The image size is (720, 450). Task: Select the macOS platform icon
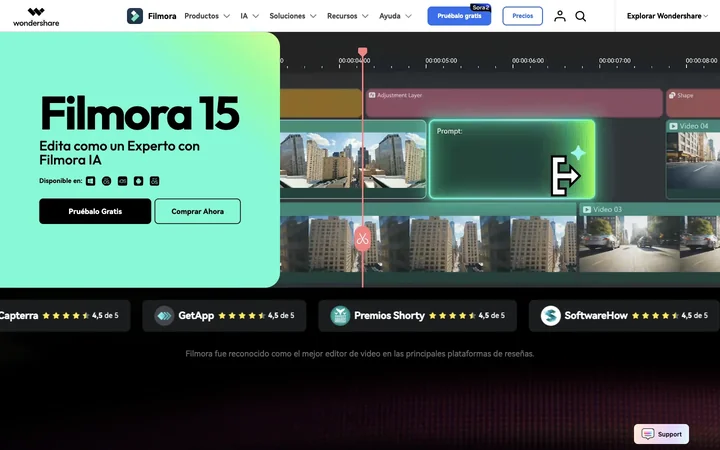(107, 181)
